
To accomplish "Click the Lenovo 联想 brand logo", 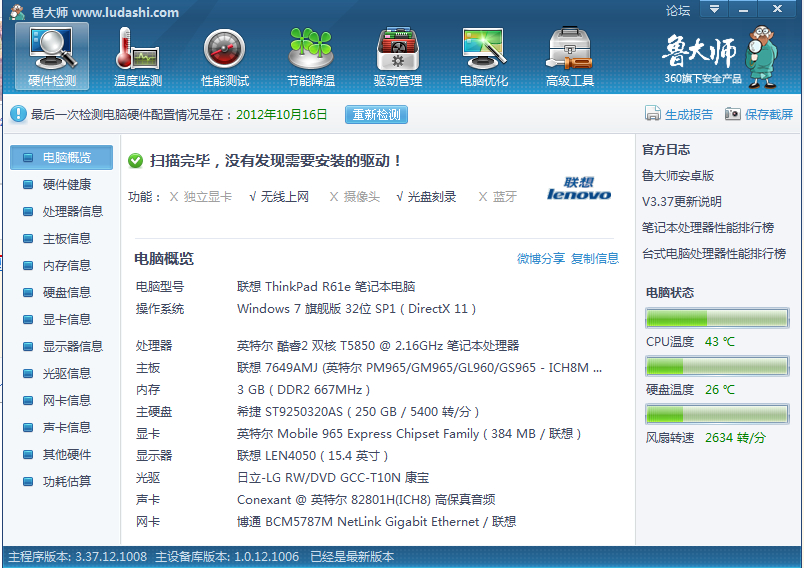I will point(579,189).
